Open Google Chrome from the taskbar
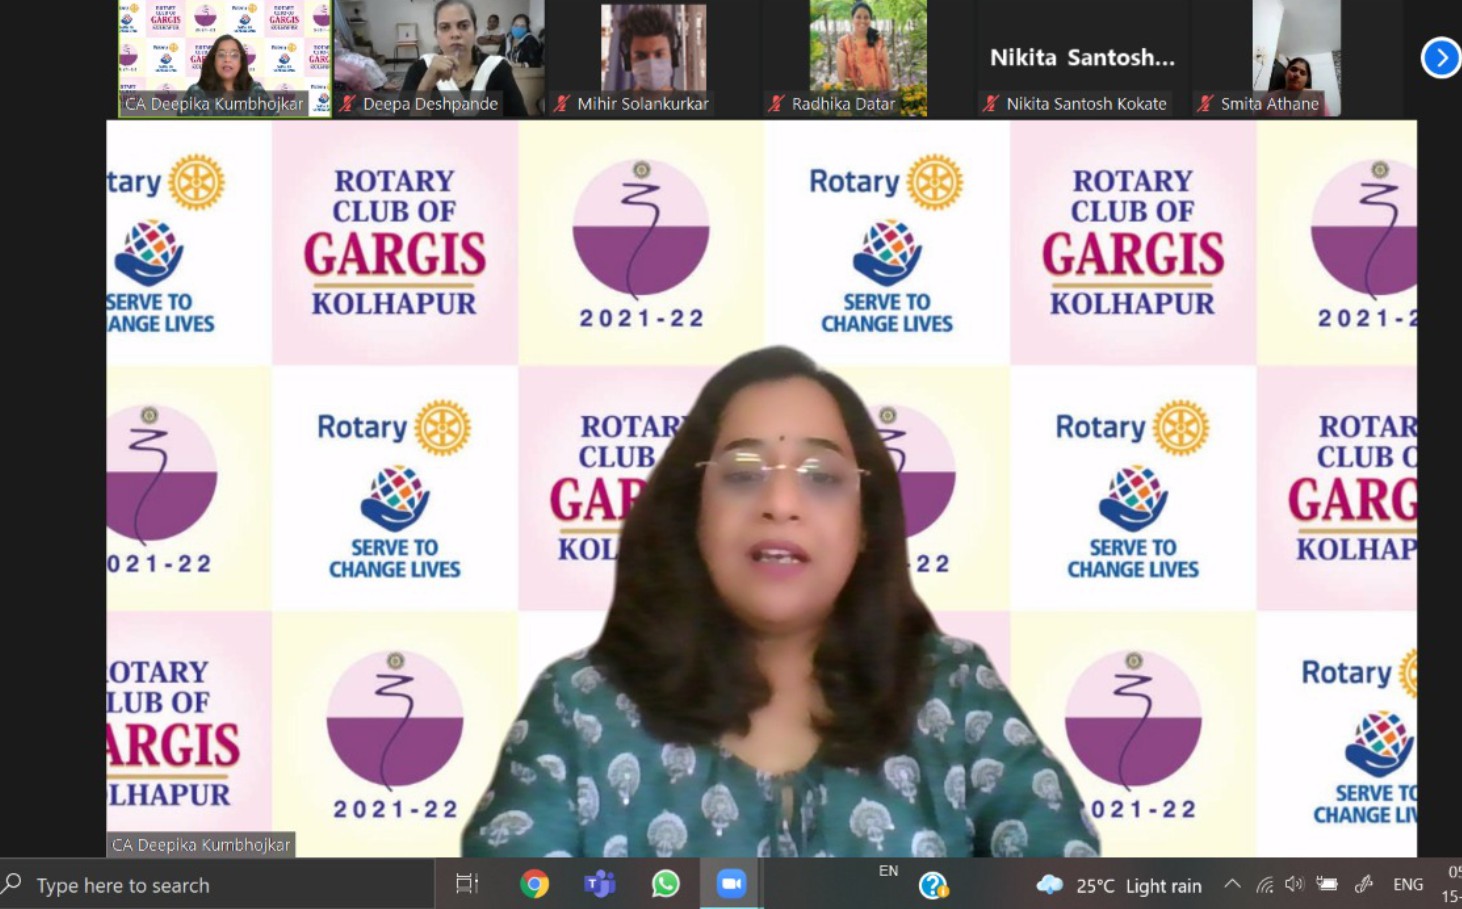This screenshot has height=909, width=1462. tap(534, 884)
